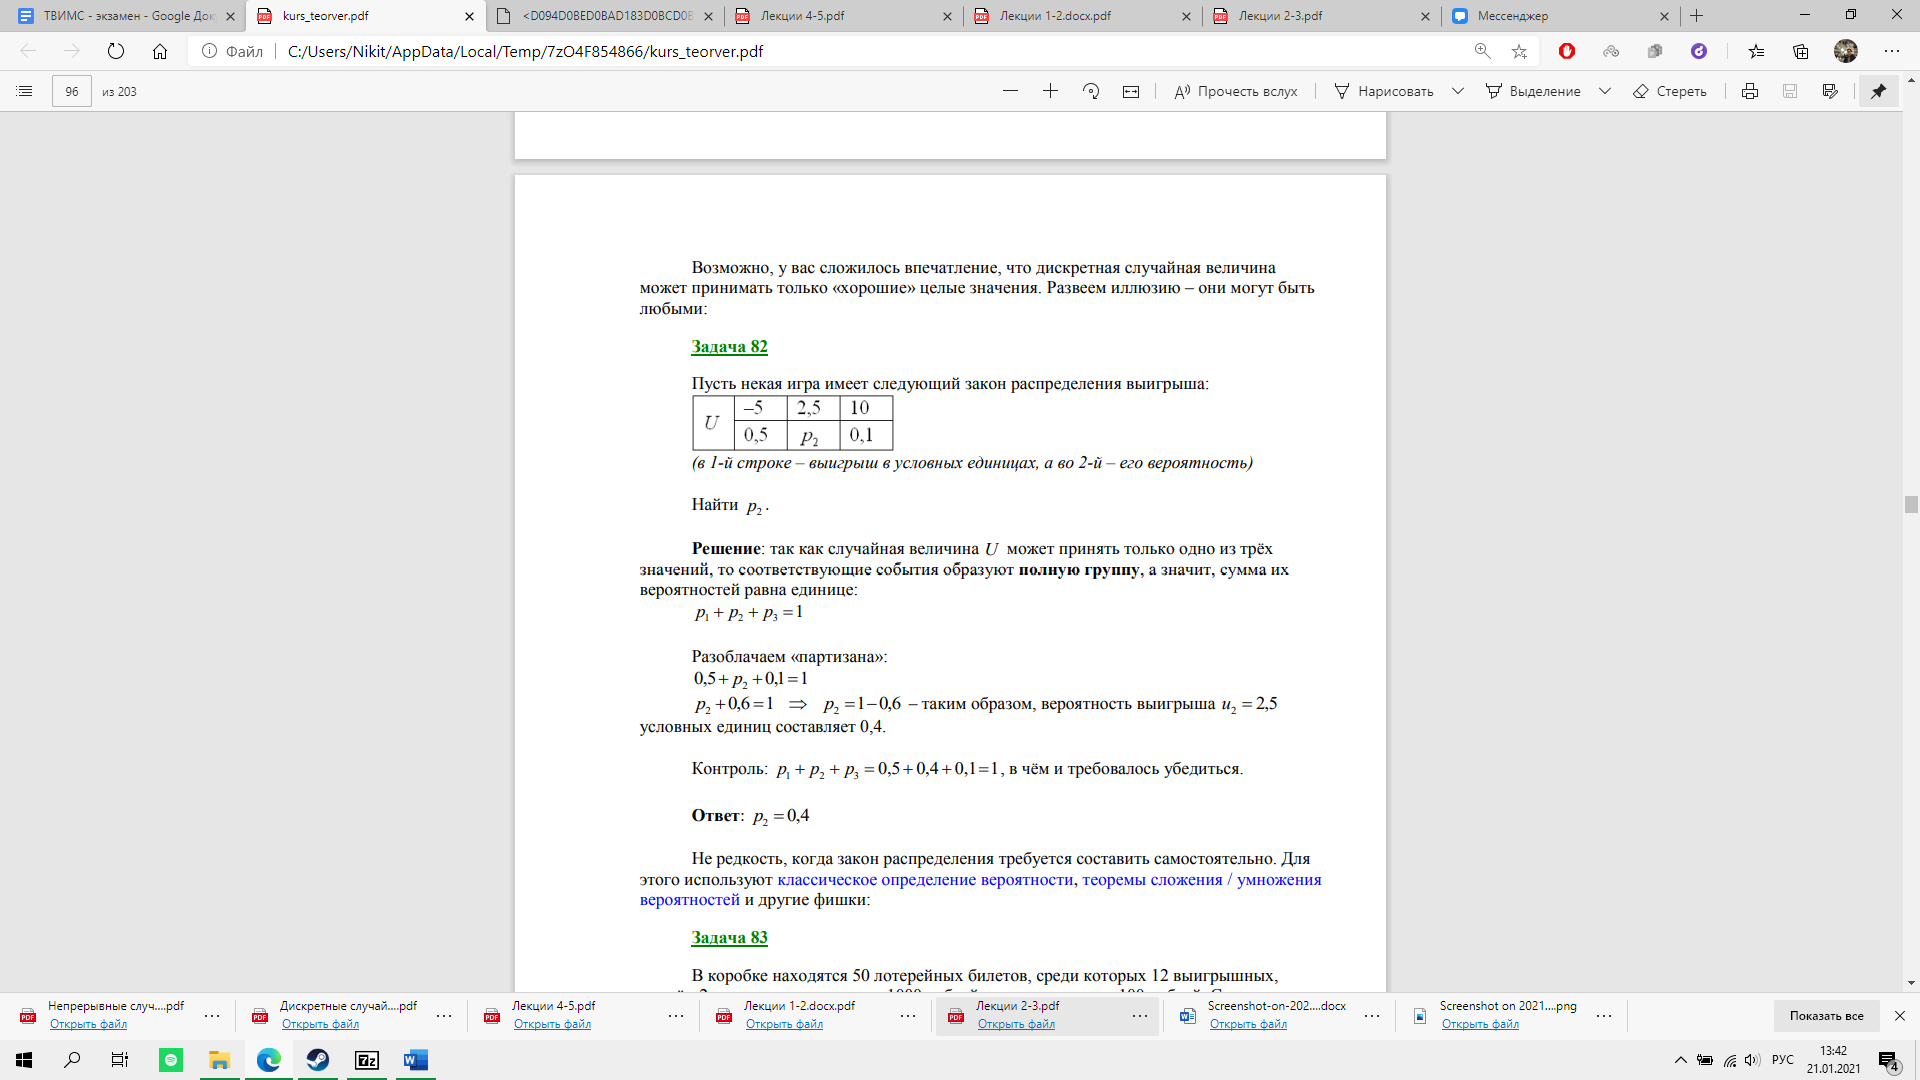This screenshot has height=1080, width=1920.
Task: Open options for Лекции 1-2.docx.pdf download
Action: [x=908, y=1016]
